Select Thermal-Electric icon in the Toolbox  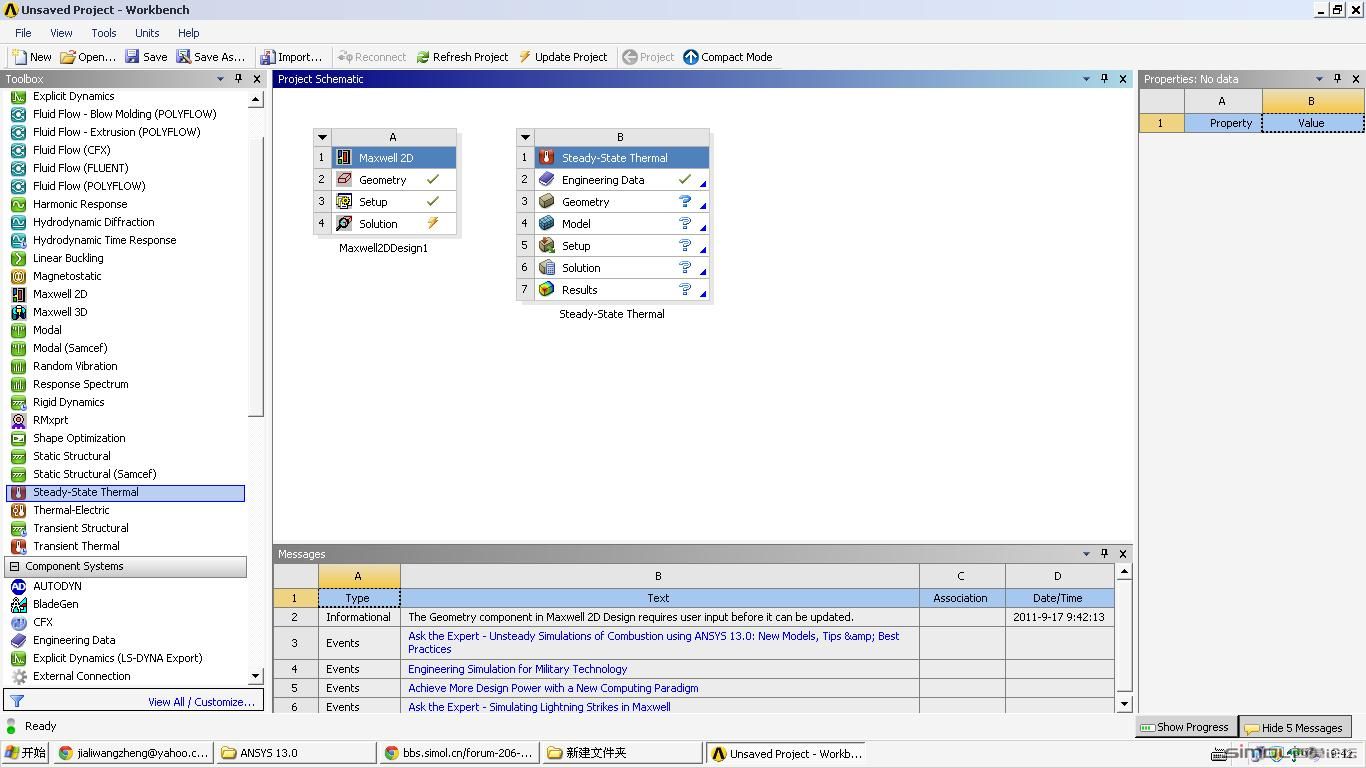click(x=18, y=510)
